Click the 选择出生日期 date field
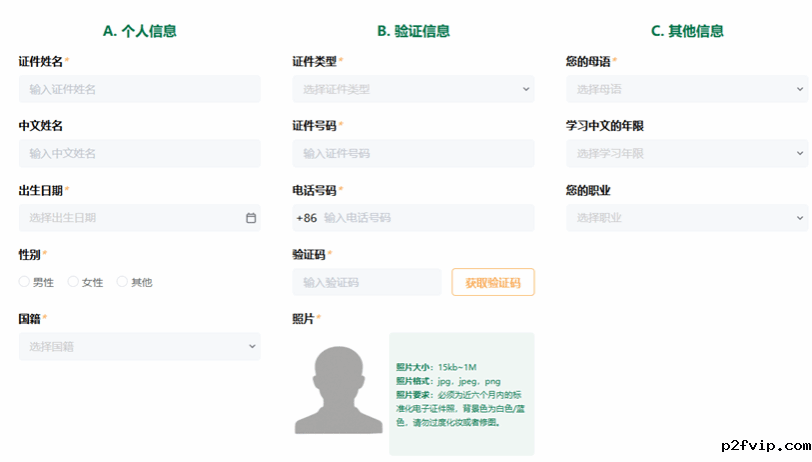Screen dimensions: 812x462 130,218
